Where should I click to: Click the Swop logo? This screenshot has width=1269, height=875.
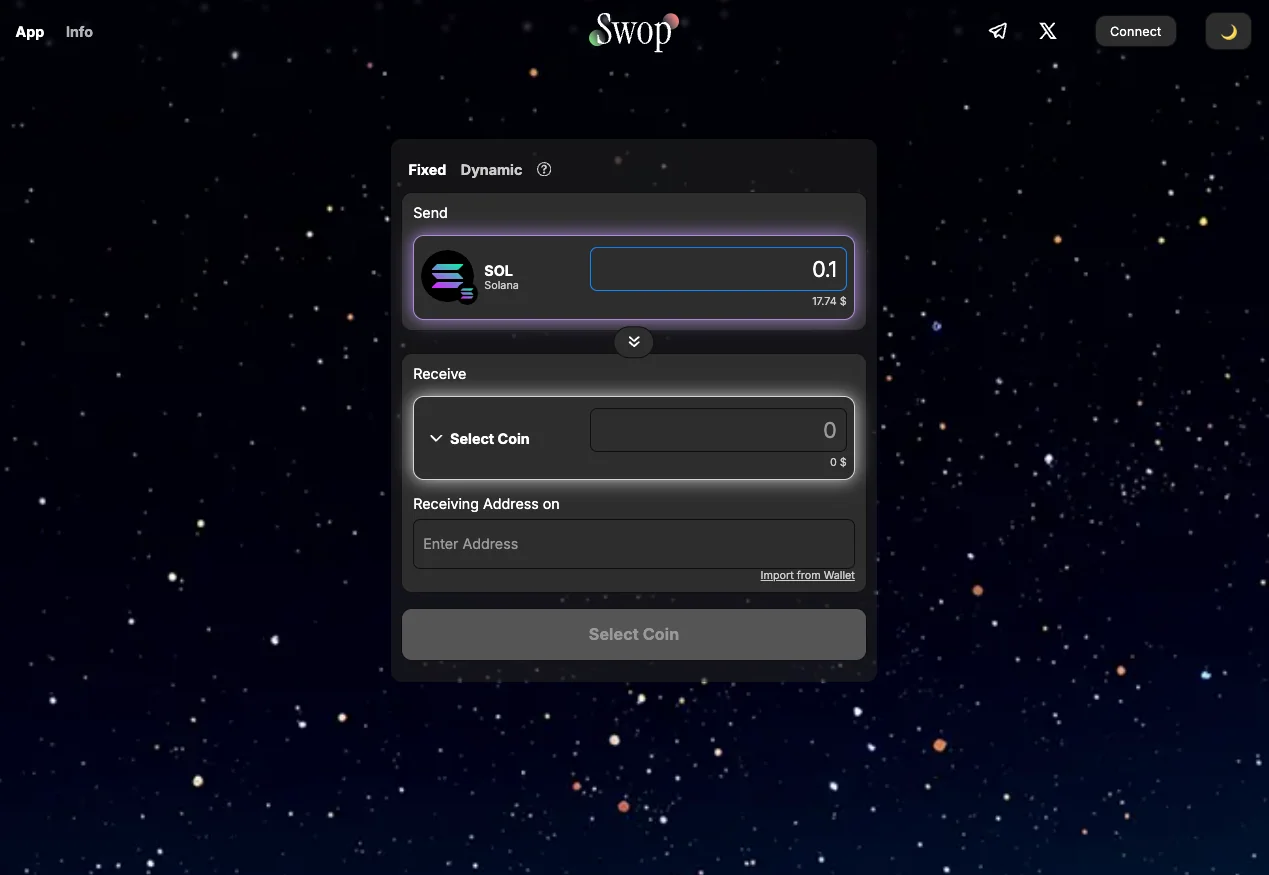pyautogui.click(x=634, y=31)
